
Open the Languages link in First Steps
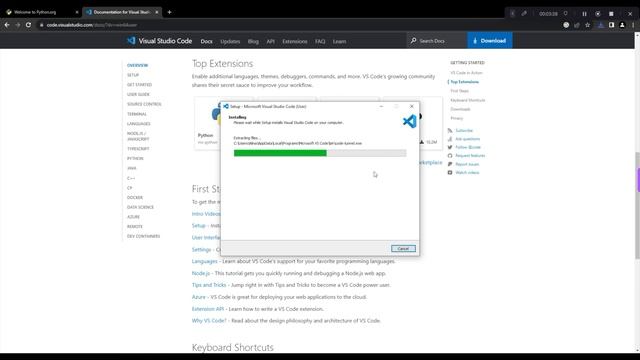[204, 261]
